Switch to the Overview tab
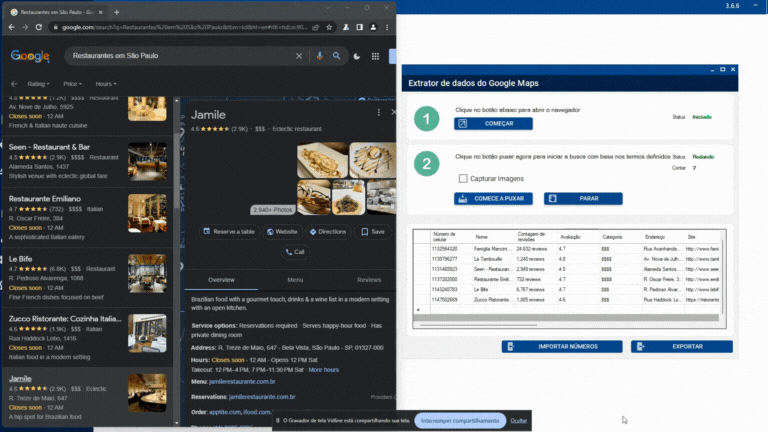The image size is (768, 432). (221, 280)
